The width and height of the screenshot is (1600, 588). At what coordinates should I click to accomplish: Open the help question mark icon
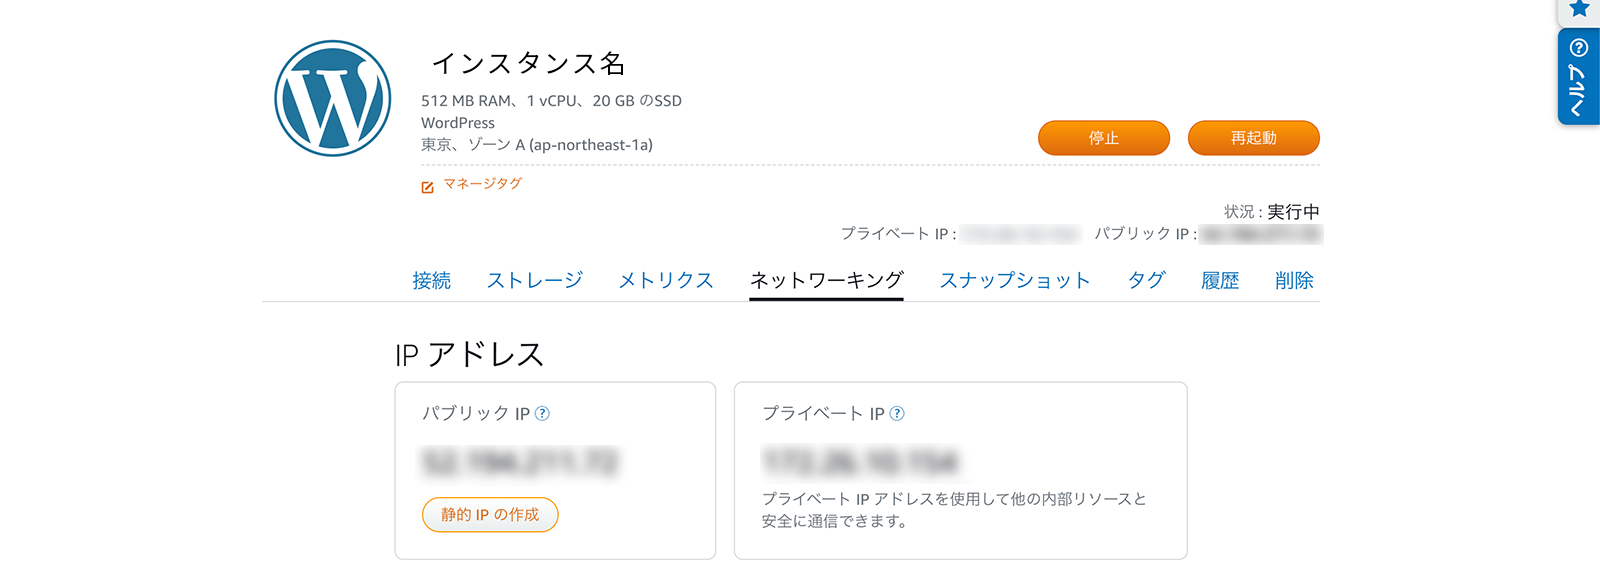pos(1579,48)
